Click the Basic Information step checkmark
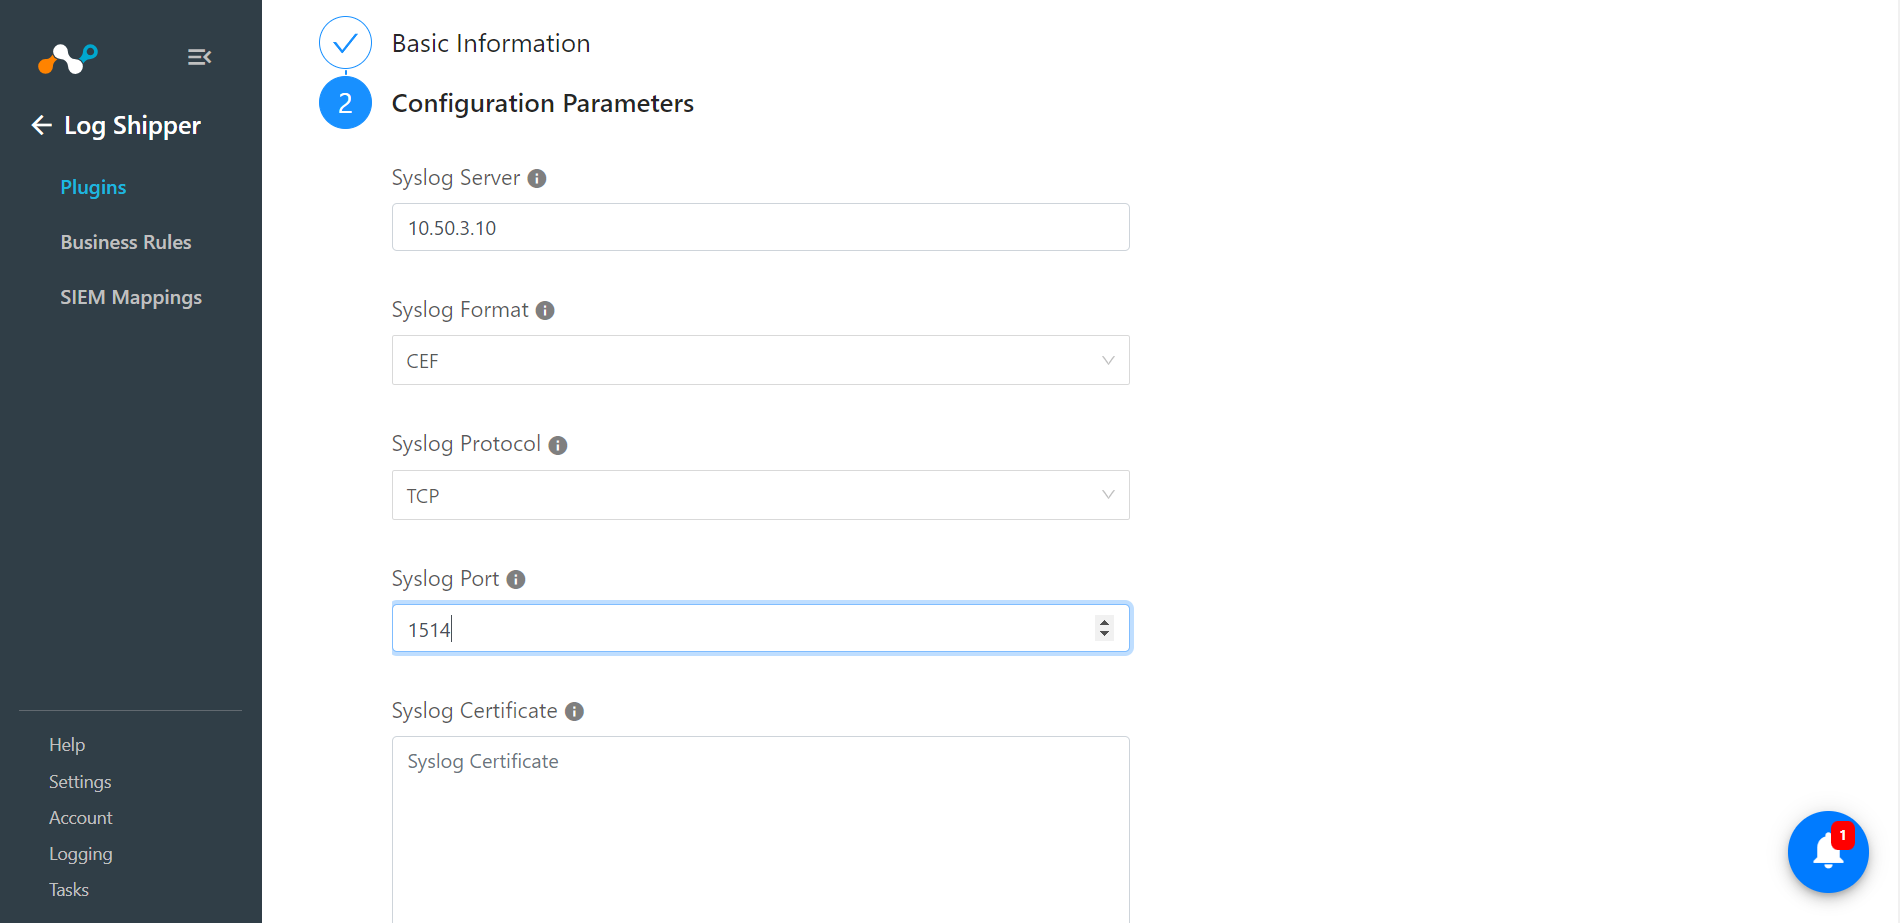This screenshot has height=923, width=1900. coord(345,43)
